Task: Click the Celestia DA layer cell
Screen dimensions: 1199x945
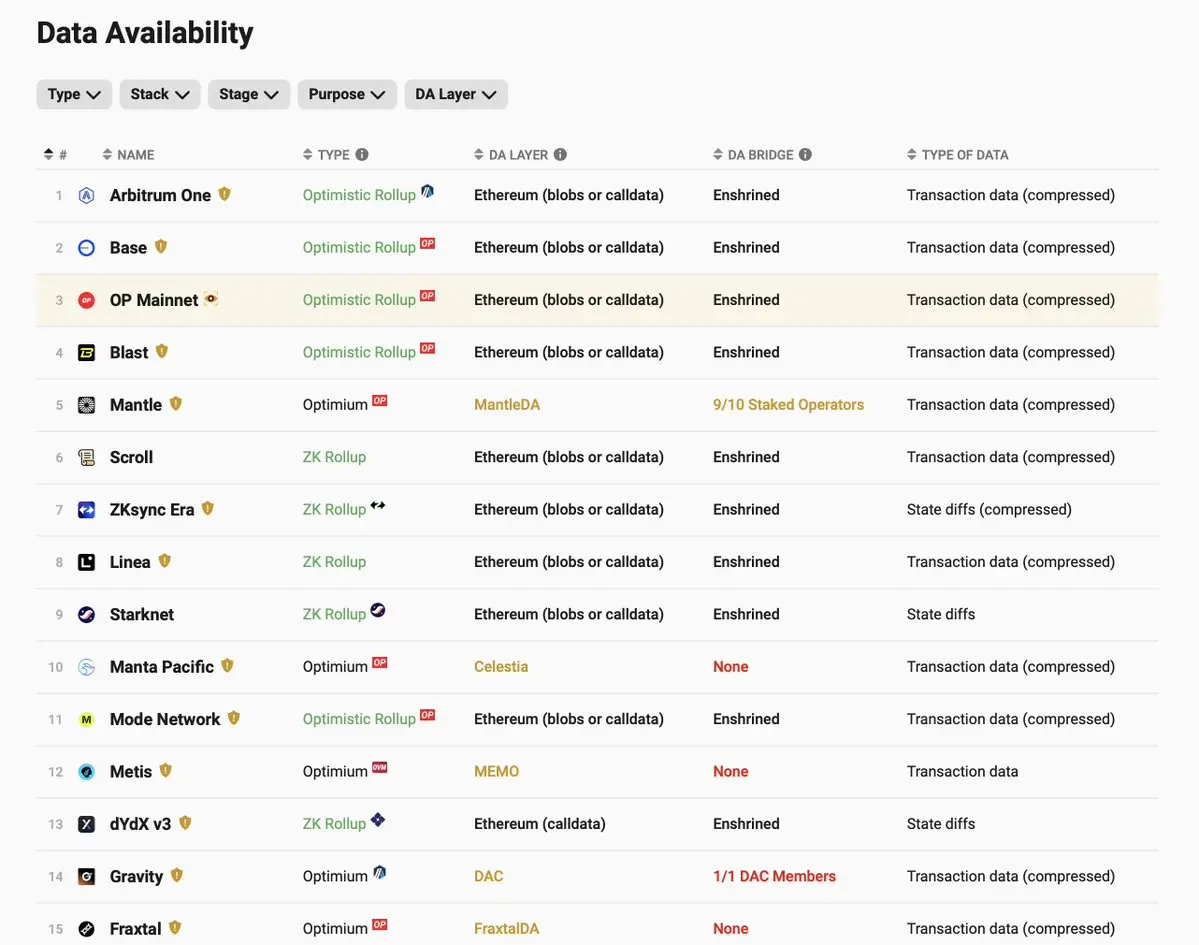Action: pos(501,667)
